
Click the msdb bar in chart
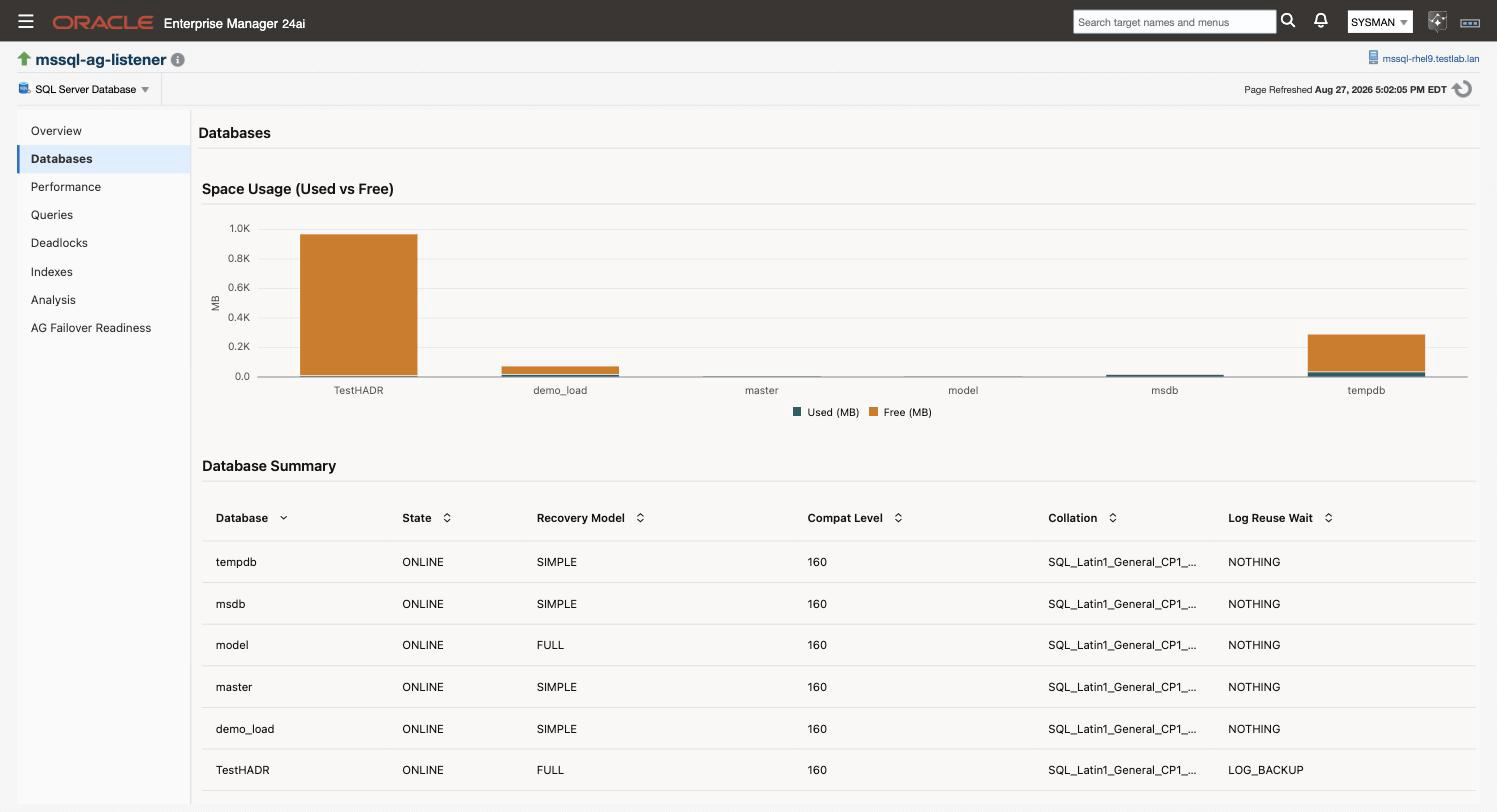coord(1164,376)
